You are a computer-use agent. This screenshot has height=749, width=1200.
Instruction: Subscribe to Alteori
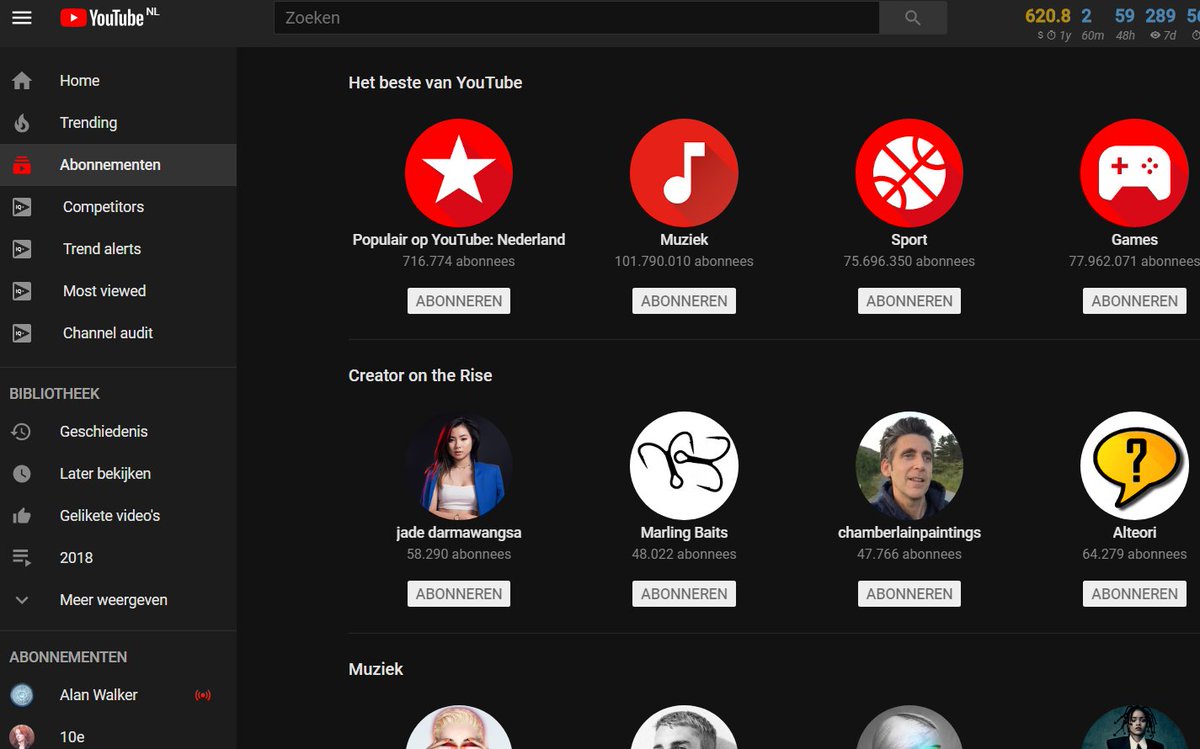pyautogui.click(x=1134, y=594)
